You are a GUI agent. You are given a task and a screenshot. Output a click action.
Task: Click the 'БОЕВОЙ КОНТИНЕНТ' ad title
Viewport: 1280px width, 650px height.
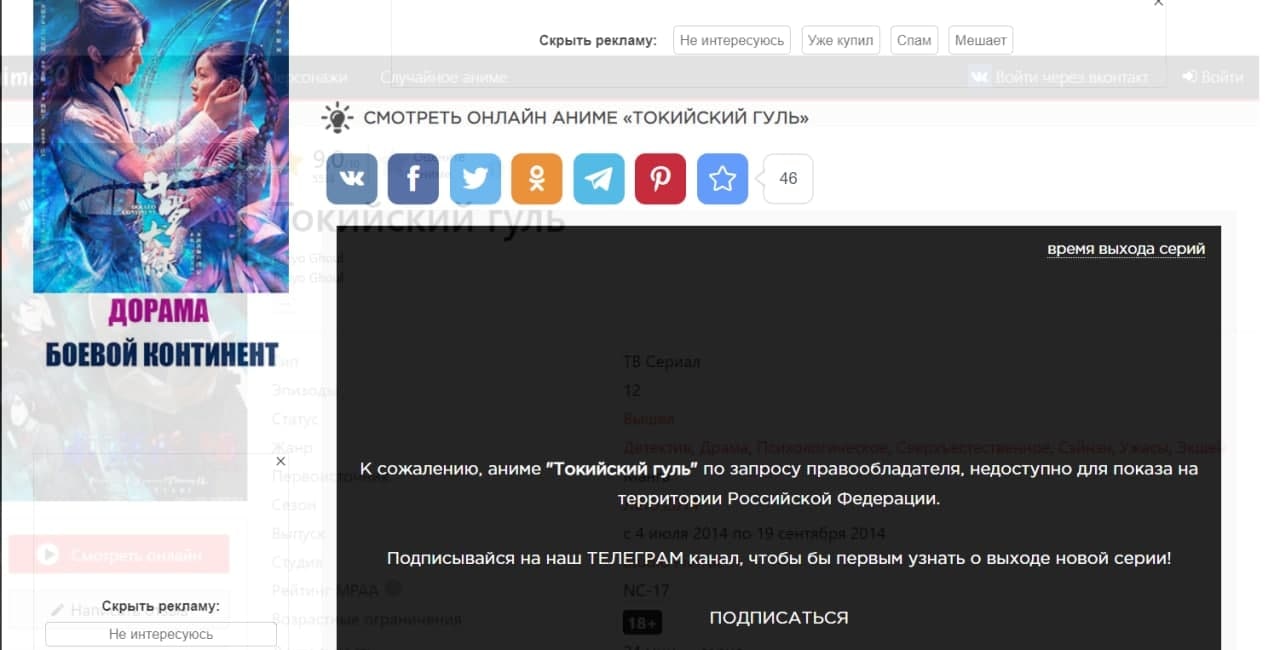[x=161, y=354]
